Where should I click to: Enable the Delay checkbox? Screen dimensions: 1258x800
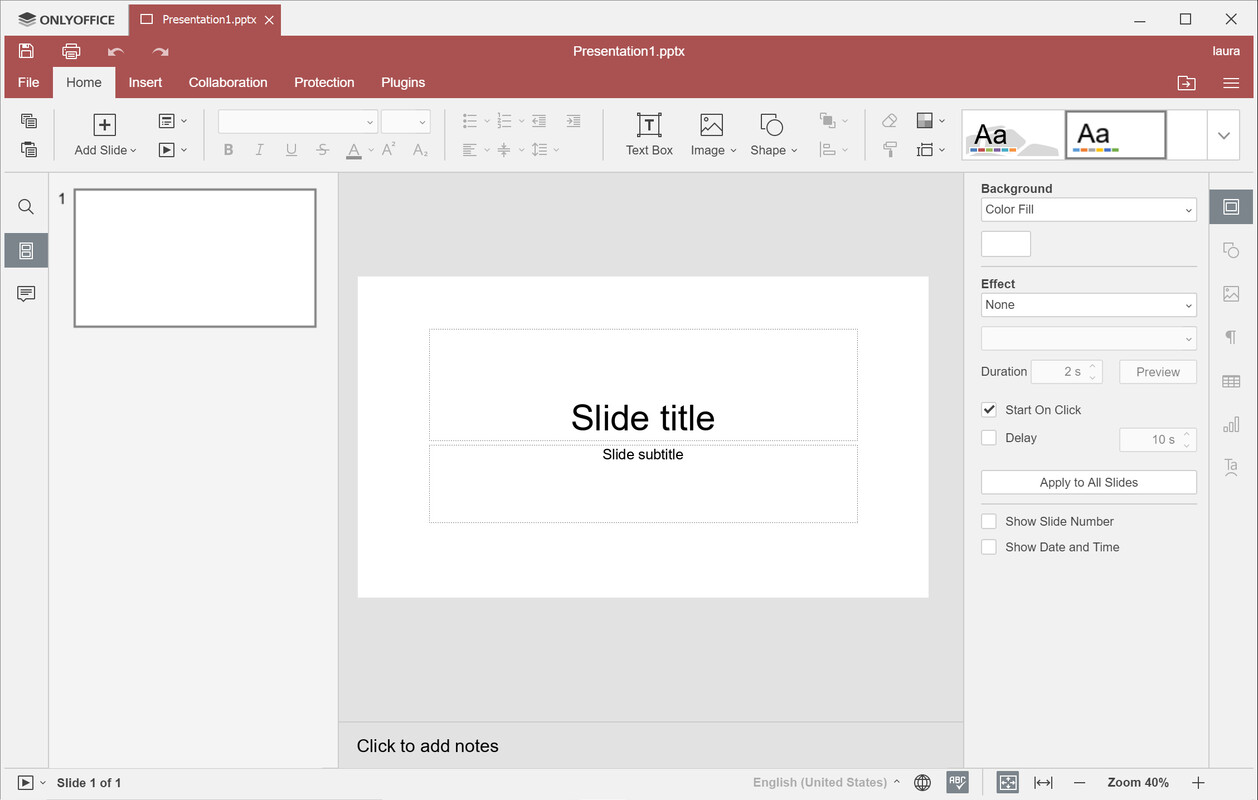tap(989, 438)
